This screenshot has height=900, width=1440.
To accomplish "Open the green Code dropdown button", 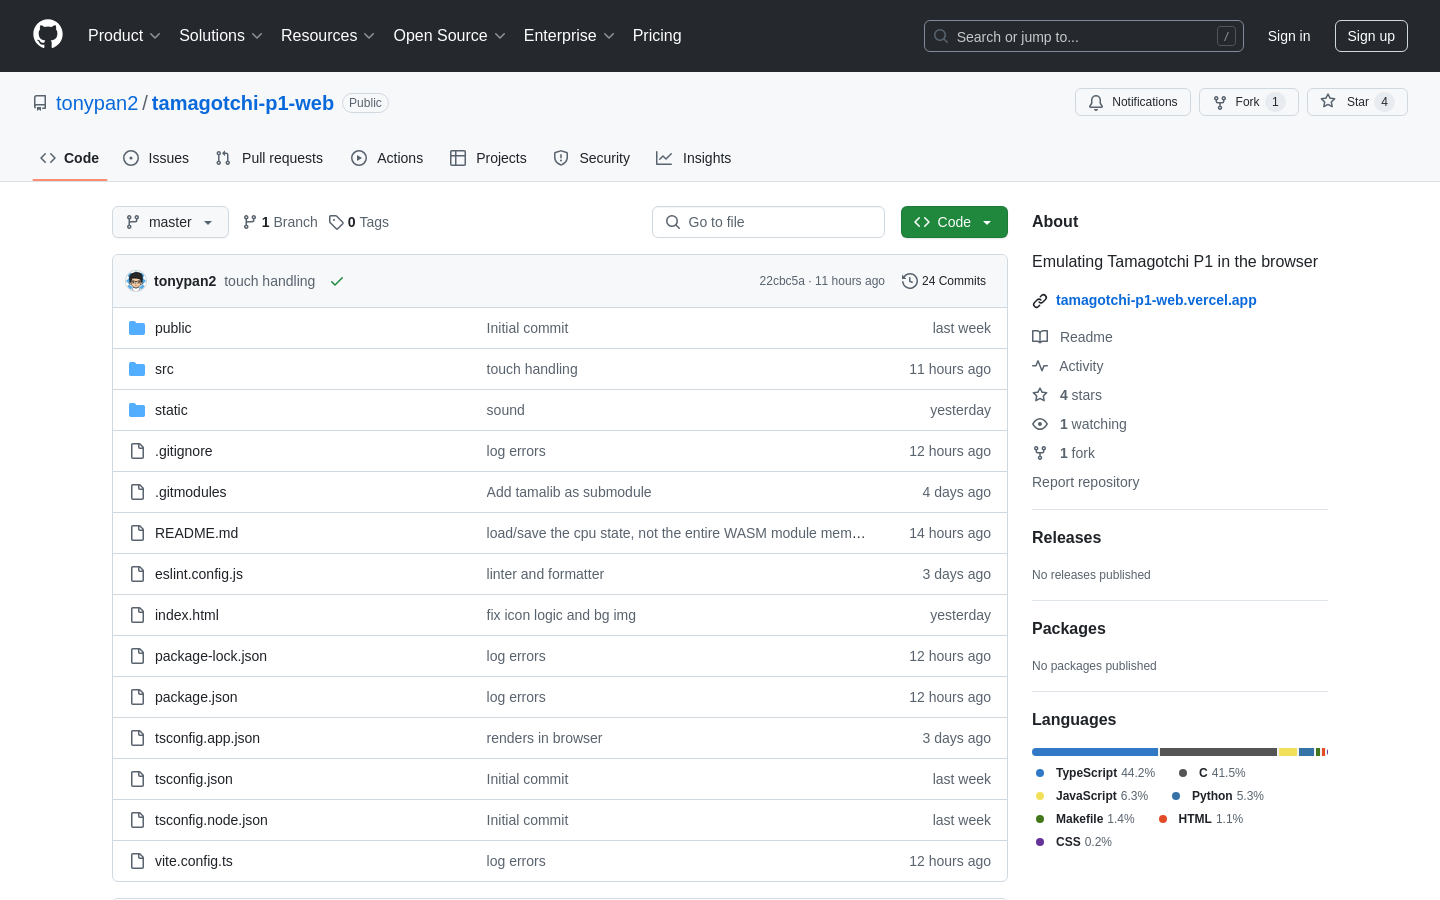I will (954, 222).
